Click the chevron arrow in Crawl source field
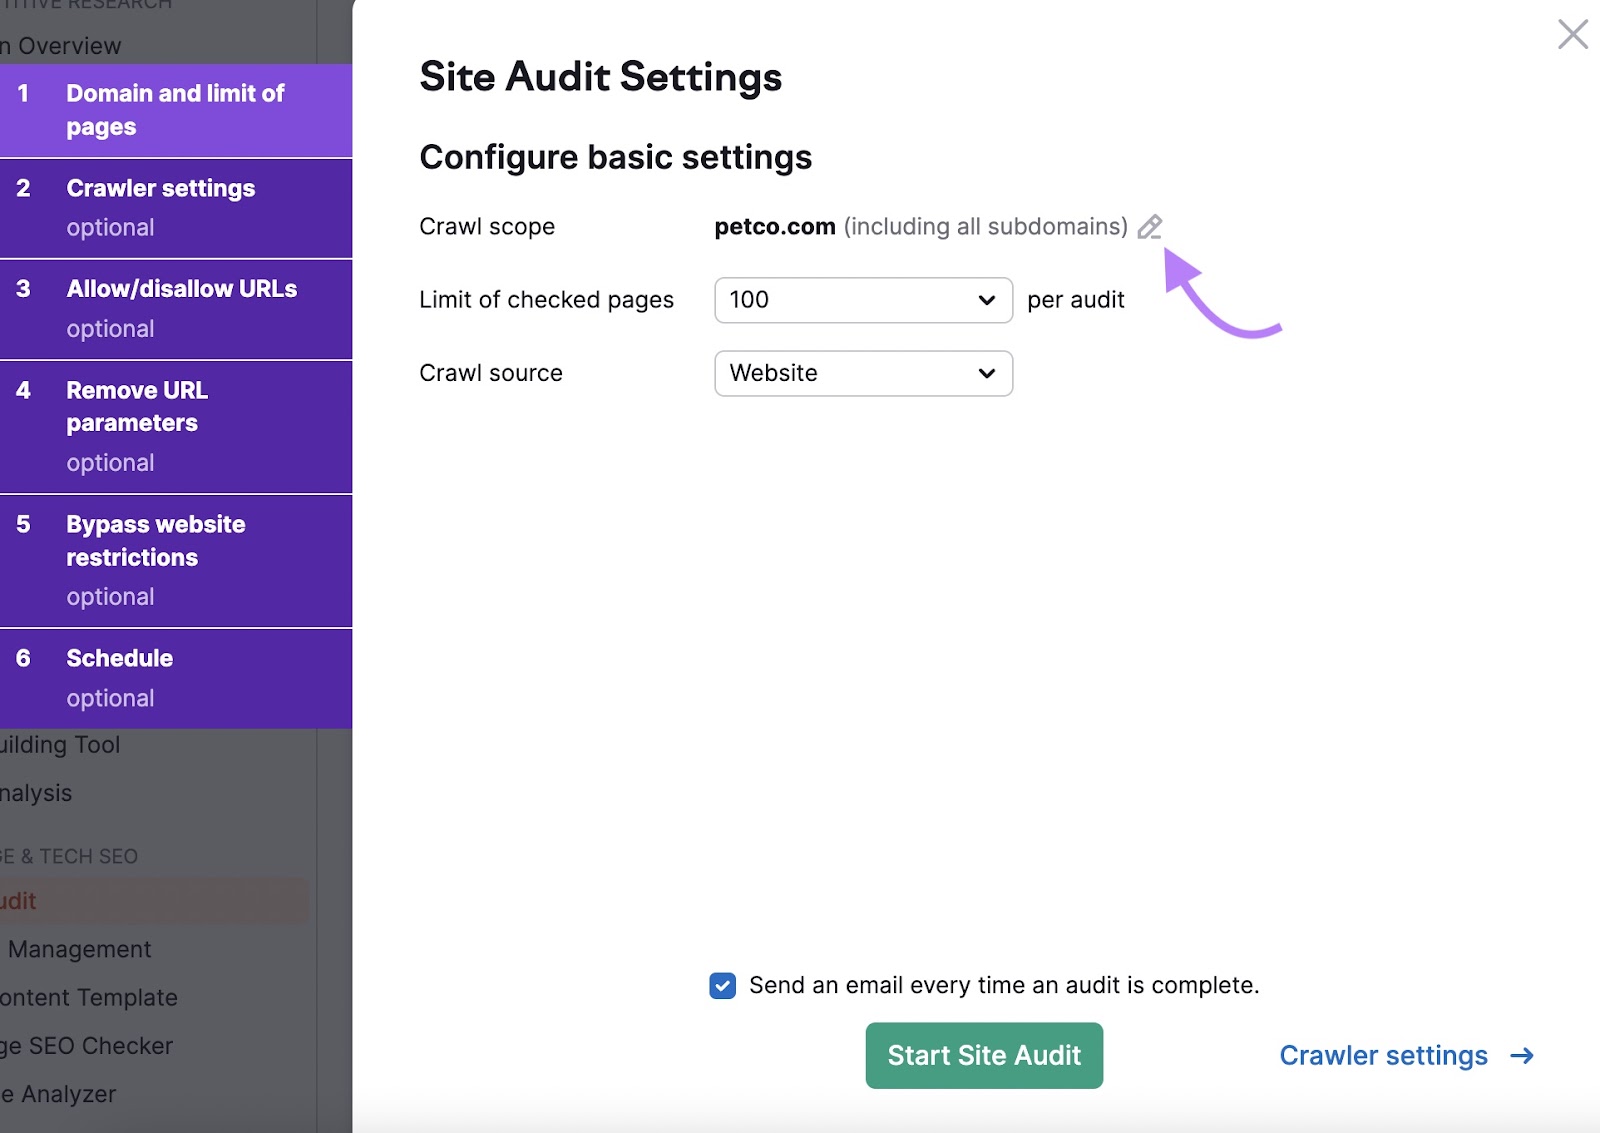 point(987,373)
